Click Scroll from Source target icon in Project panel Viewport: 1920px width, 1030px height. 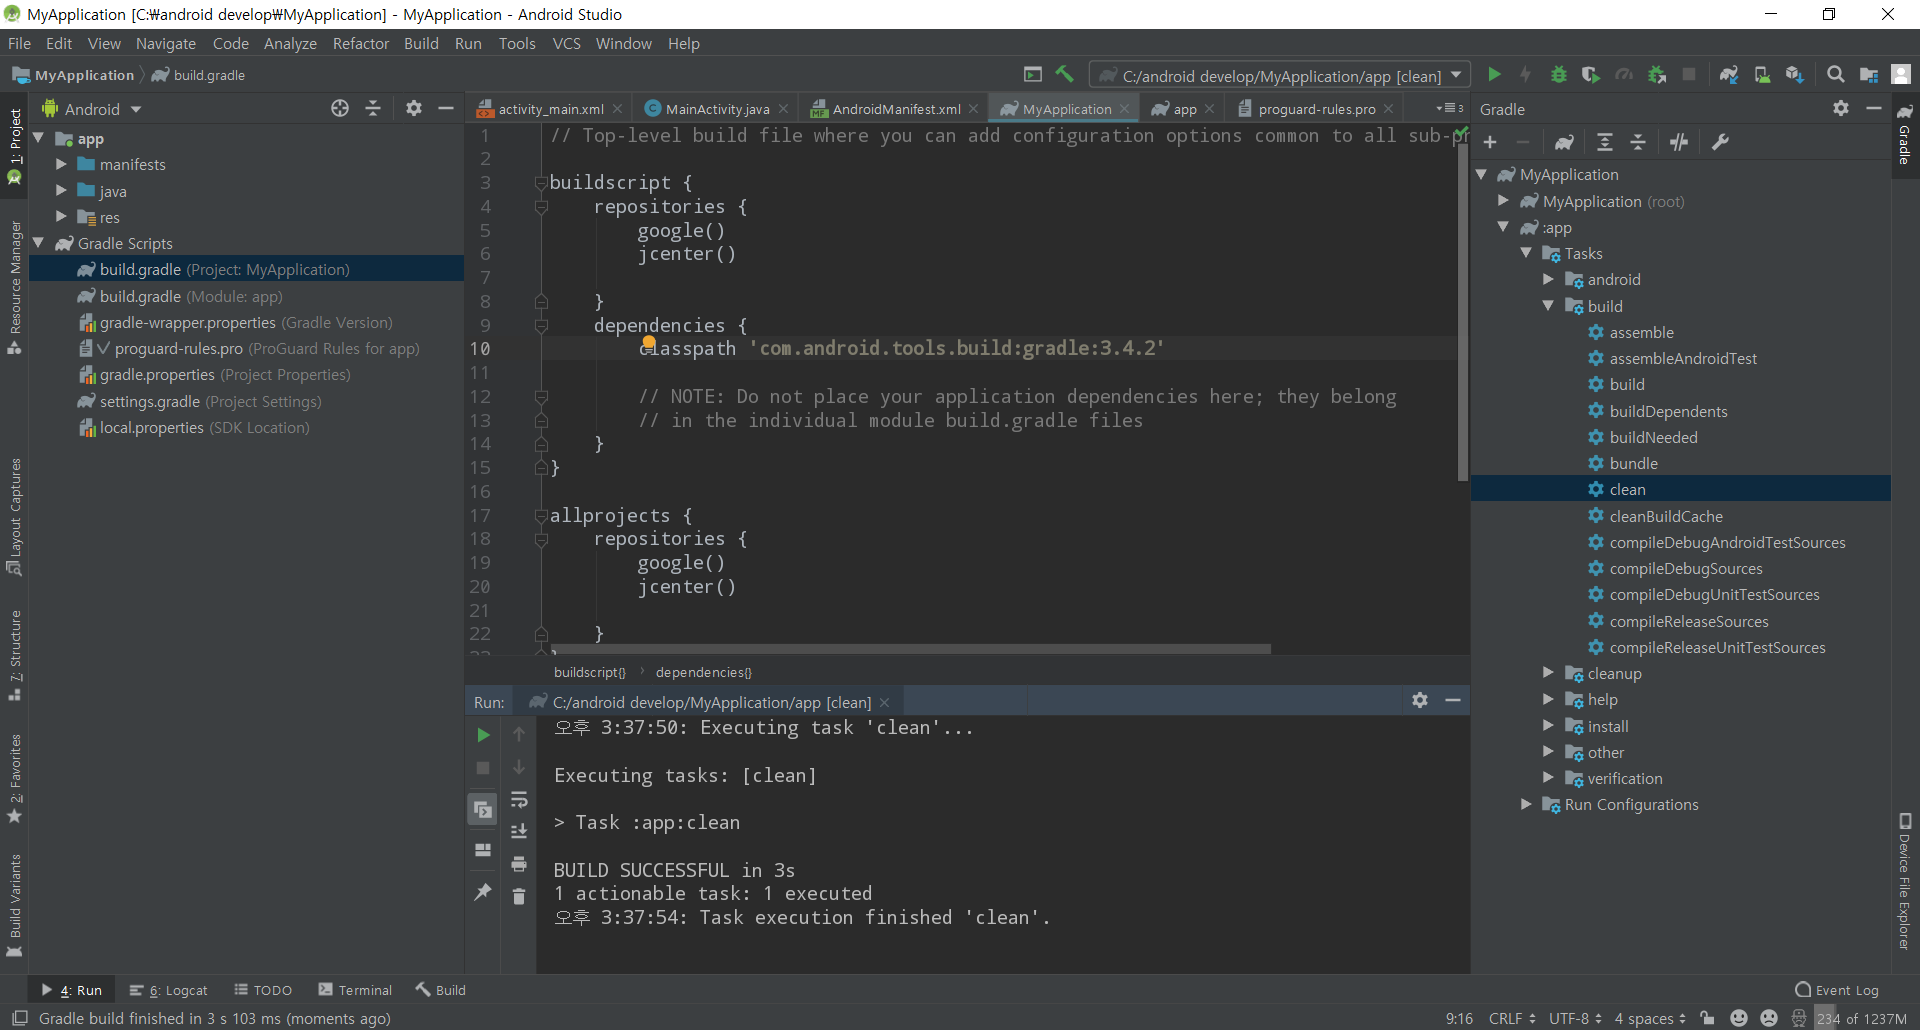(x=340, y=108)
